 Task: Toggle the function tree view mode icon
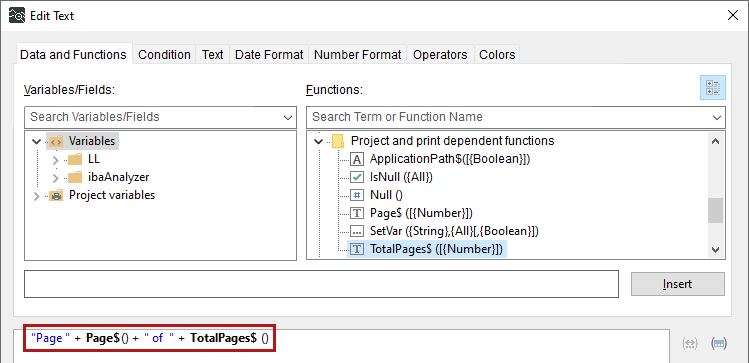tap(713, 87)
